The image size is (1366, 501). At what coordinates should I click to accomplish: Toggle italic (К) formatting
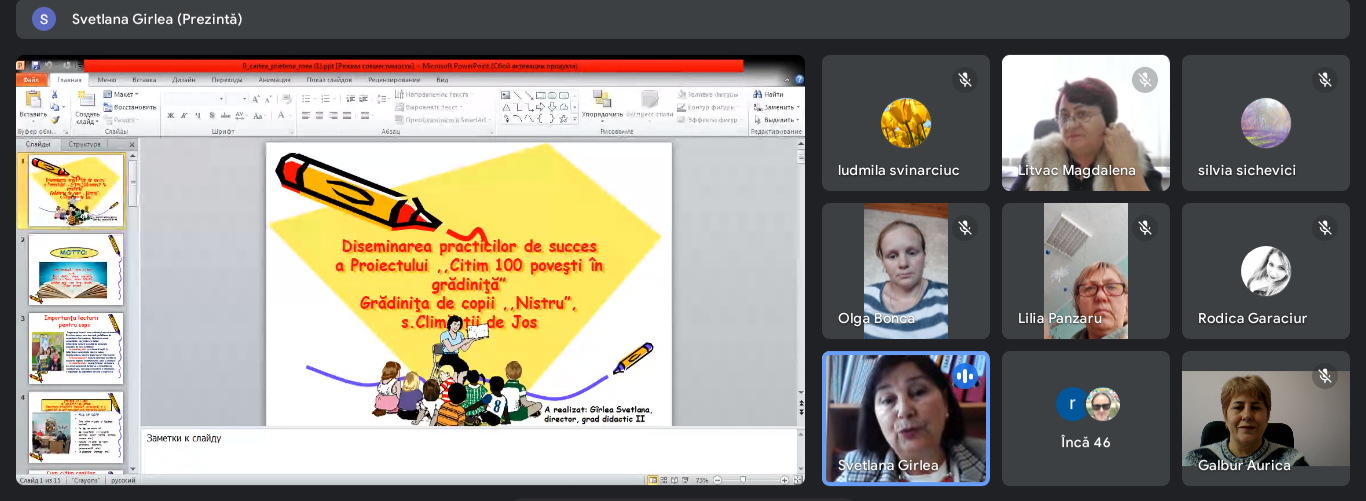[184, 116]
